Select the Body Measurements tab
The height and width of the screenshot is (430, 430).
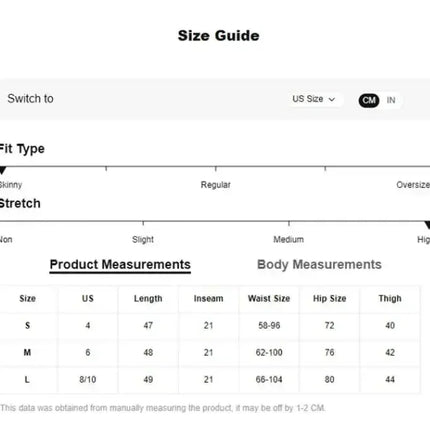click(319, 265)
